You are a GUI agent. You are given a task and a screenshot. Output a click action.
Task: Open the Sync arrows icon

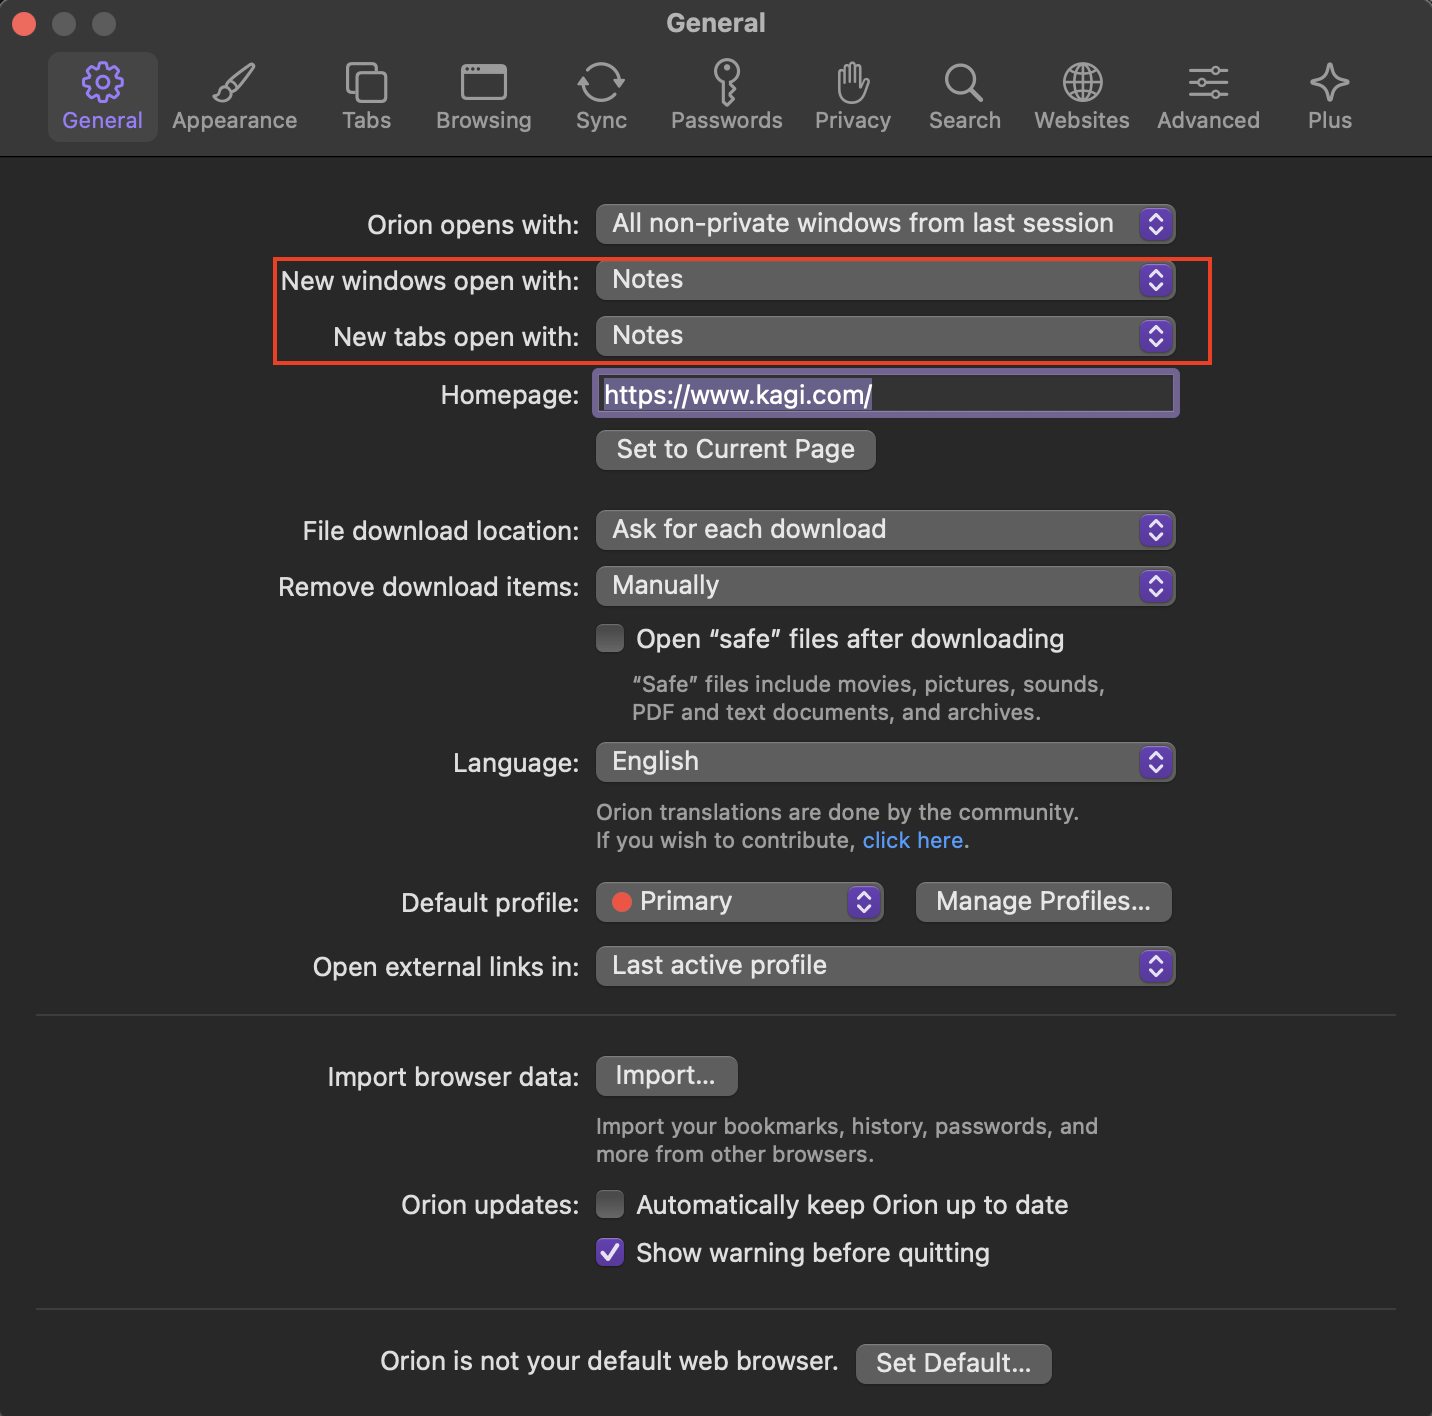pyautogui.click(x=601, y=83)
